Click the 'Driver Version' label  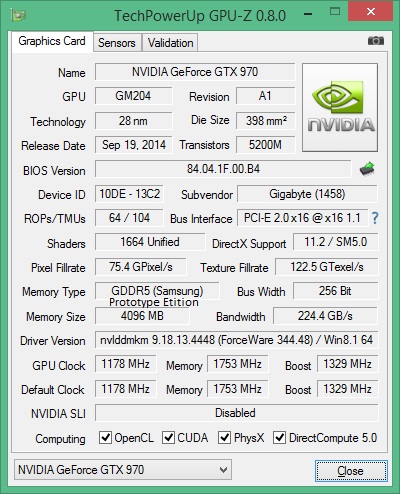[53, 341]
